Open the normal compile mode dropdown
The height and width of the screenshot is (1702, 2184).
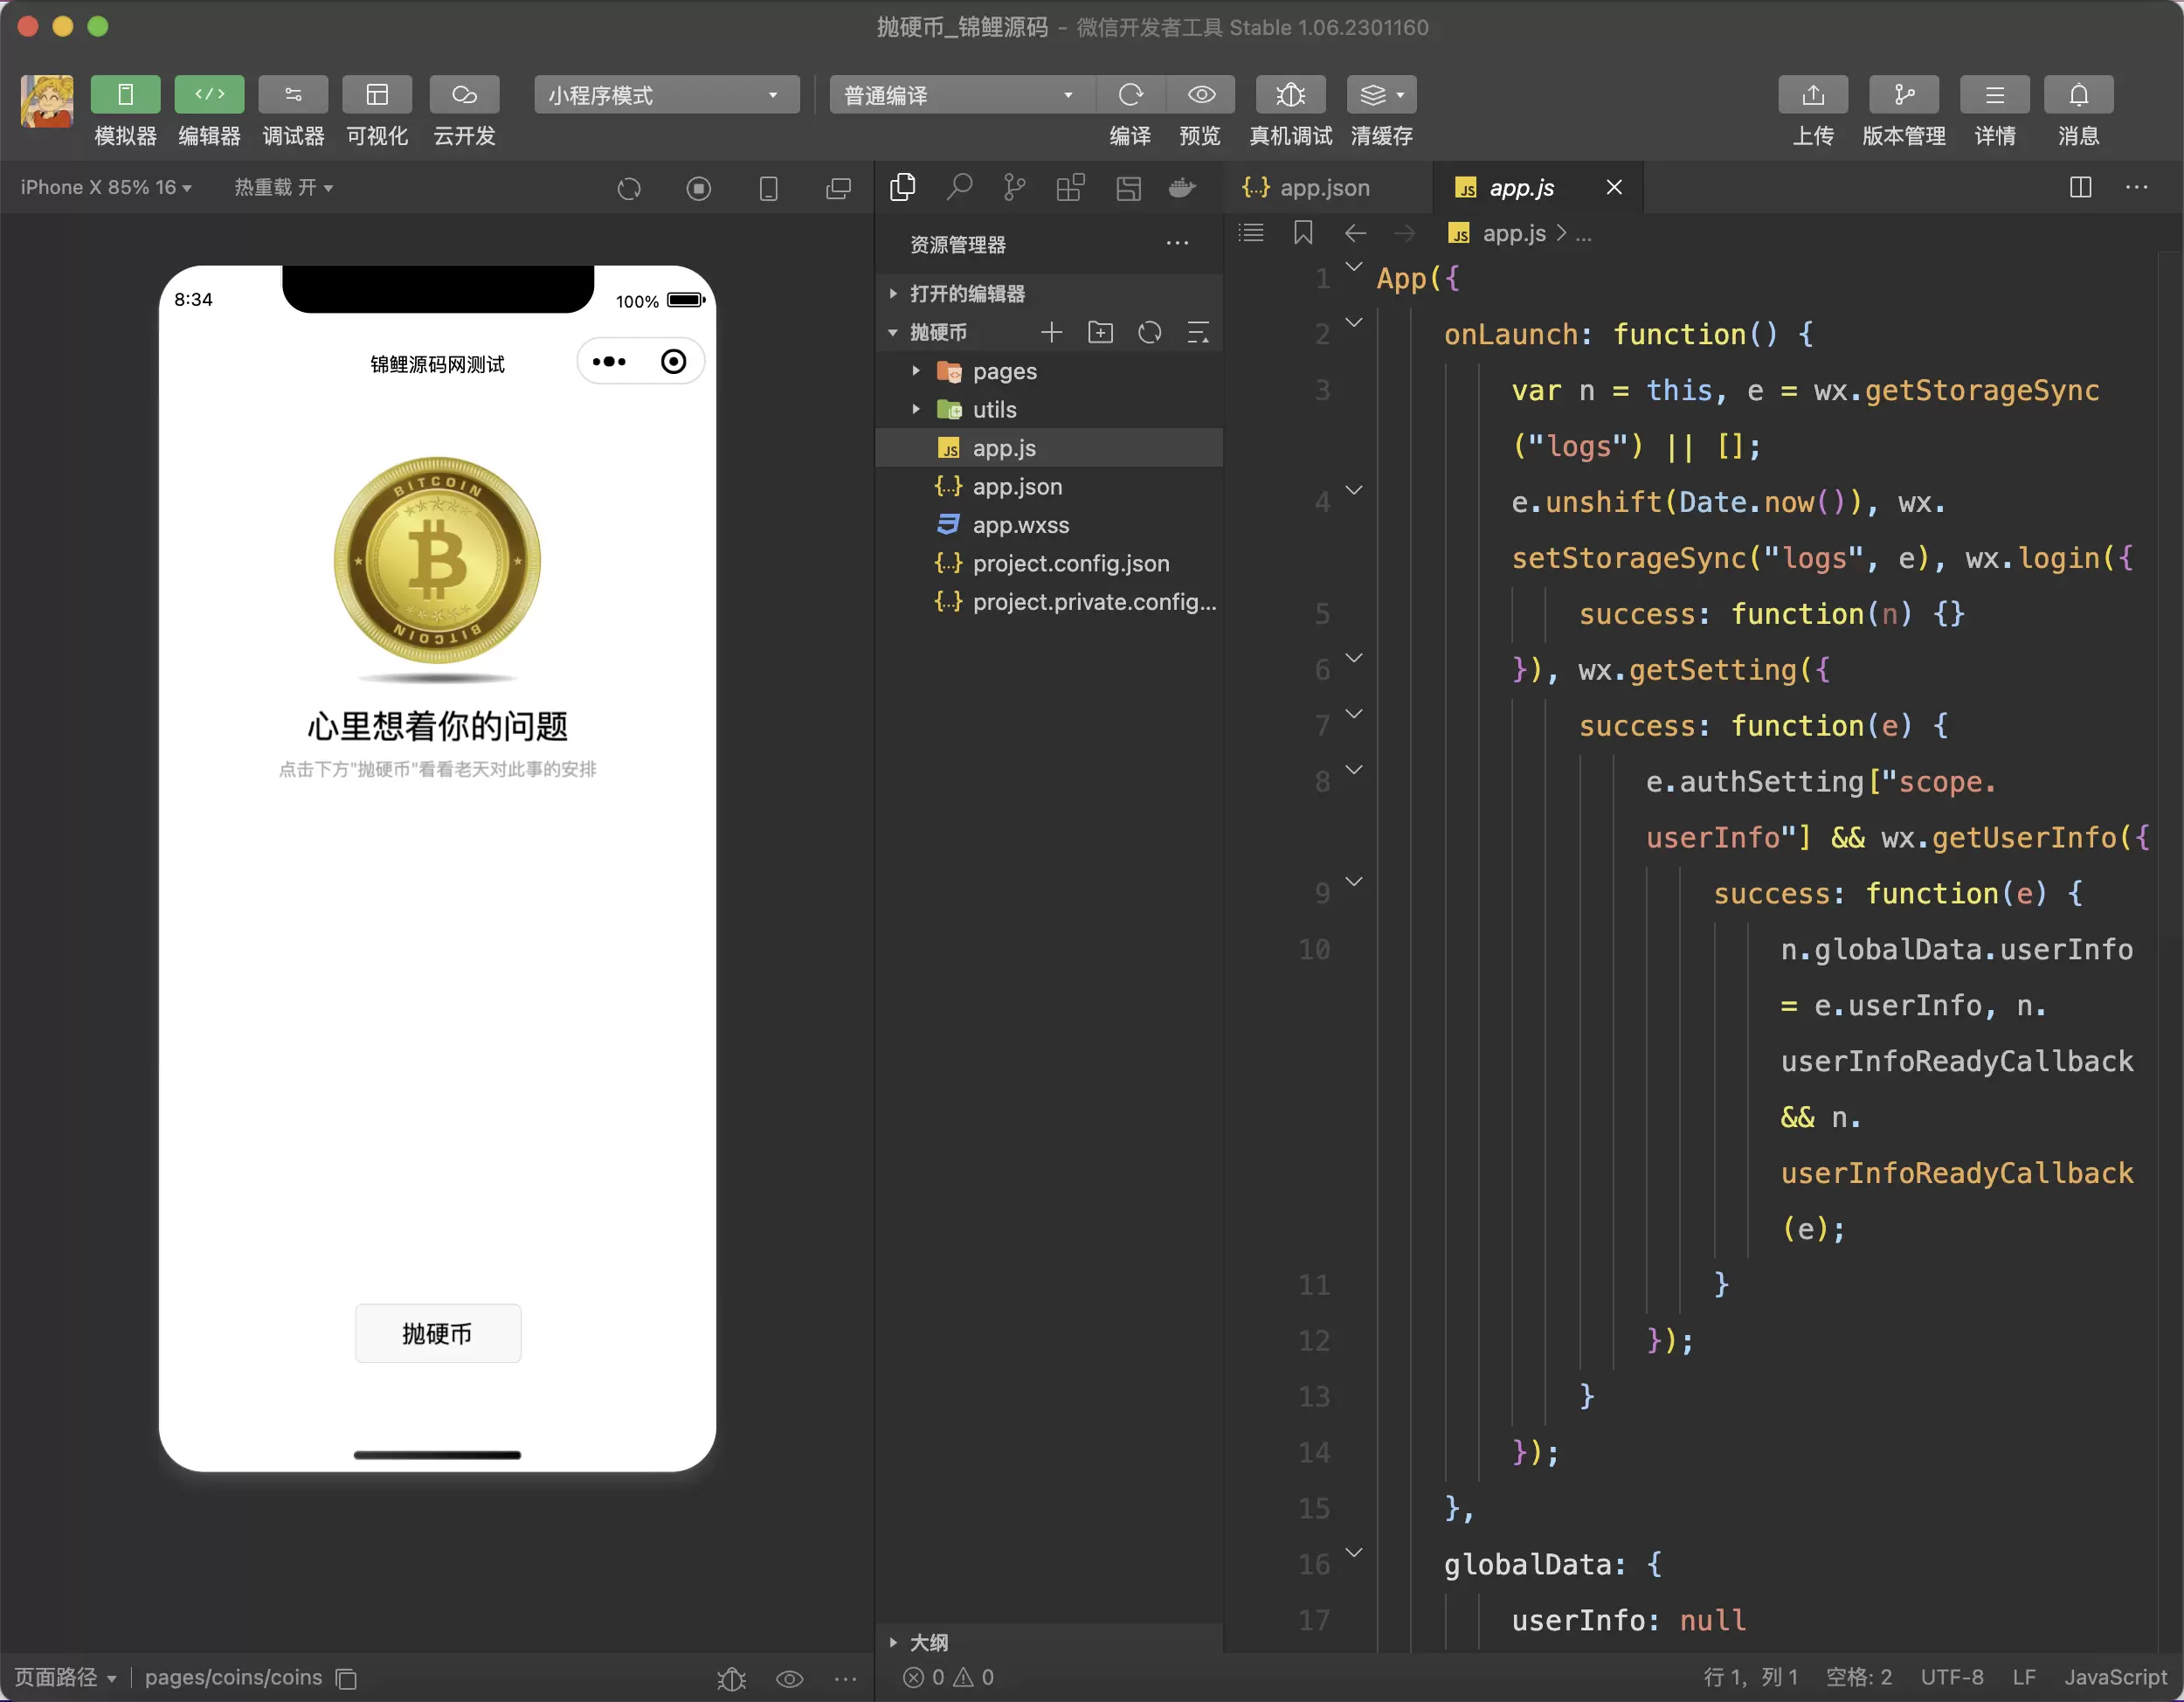(961, 95)
